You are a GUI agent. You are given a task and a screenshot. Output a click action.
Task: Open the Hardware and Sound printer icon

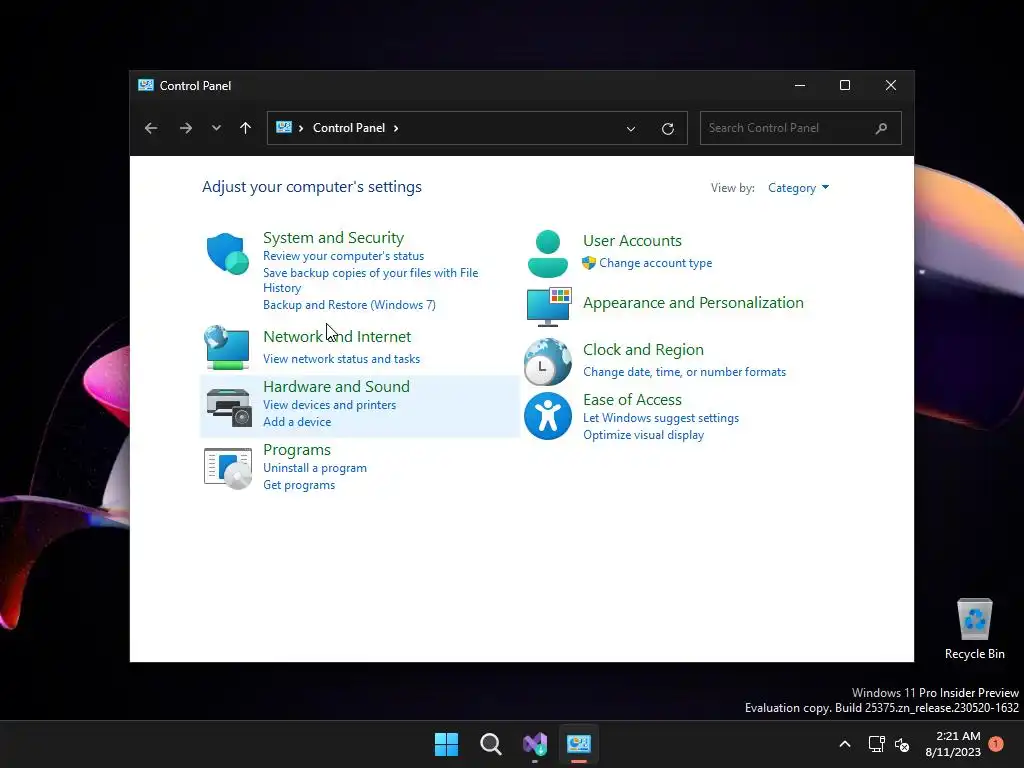click(229, 406)
